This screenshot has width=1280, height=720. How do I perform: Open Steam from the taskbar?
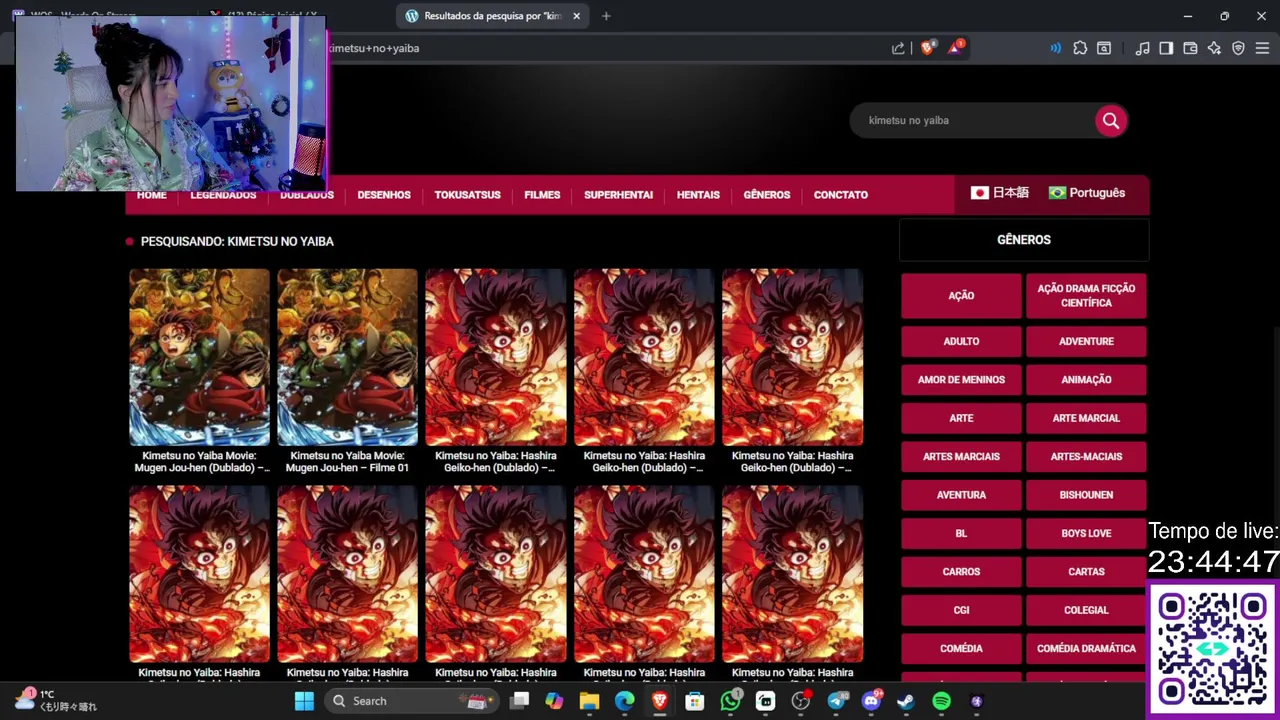pyautogui.click(x=906, y=701)
